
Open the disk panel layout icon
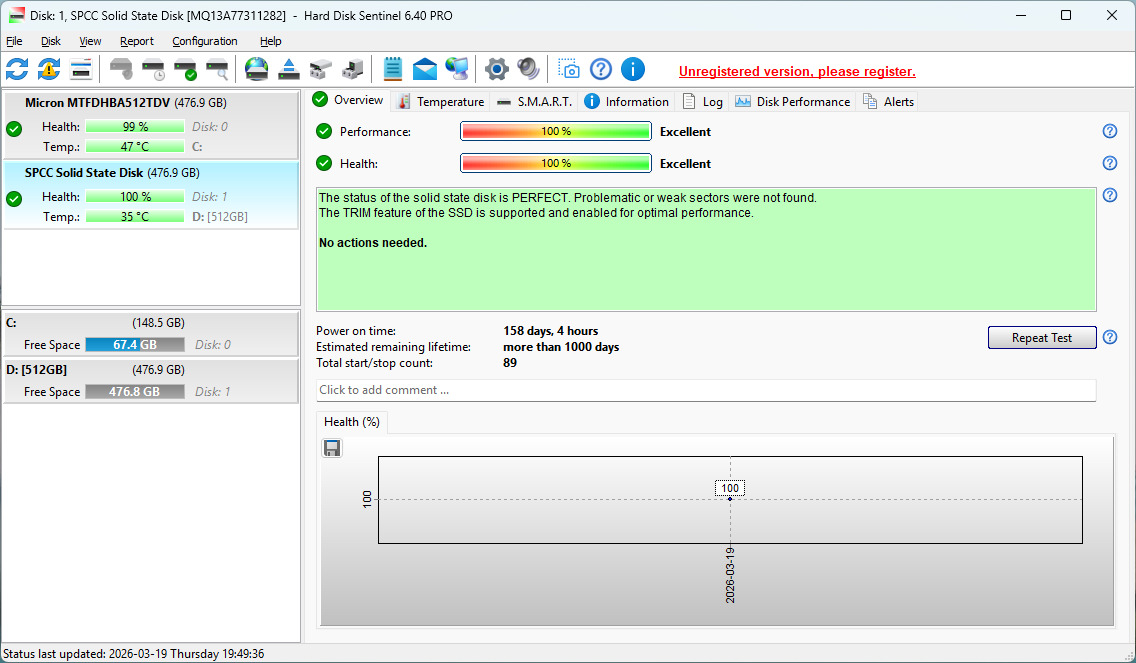coord(80,70)
